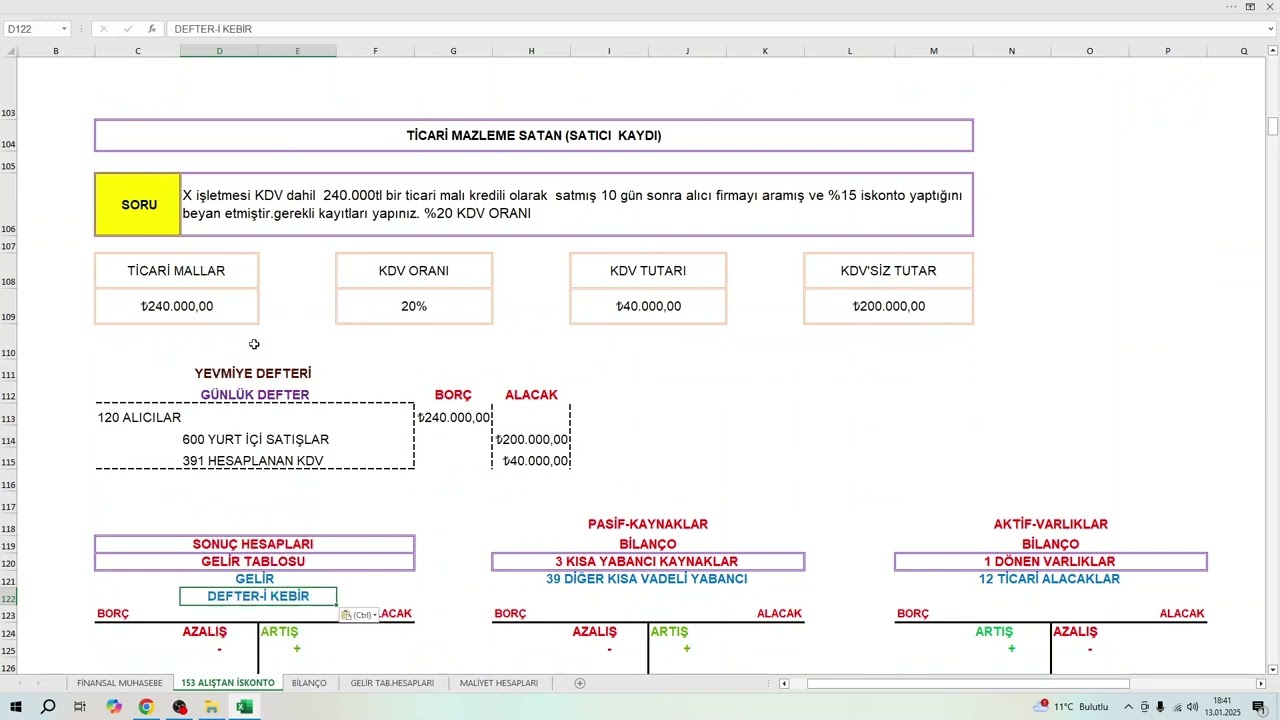The image size is (1280, 720).
Task: Select the MALİYET HESAPLARI sheet tab
Action: pos(499,683)
